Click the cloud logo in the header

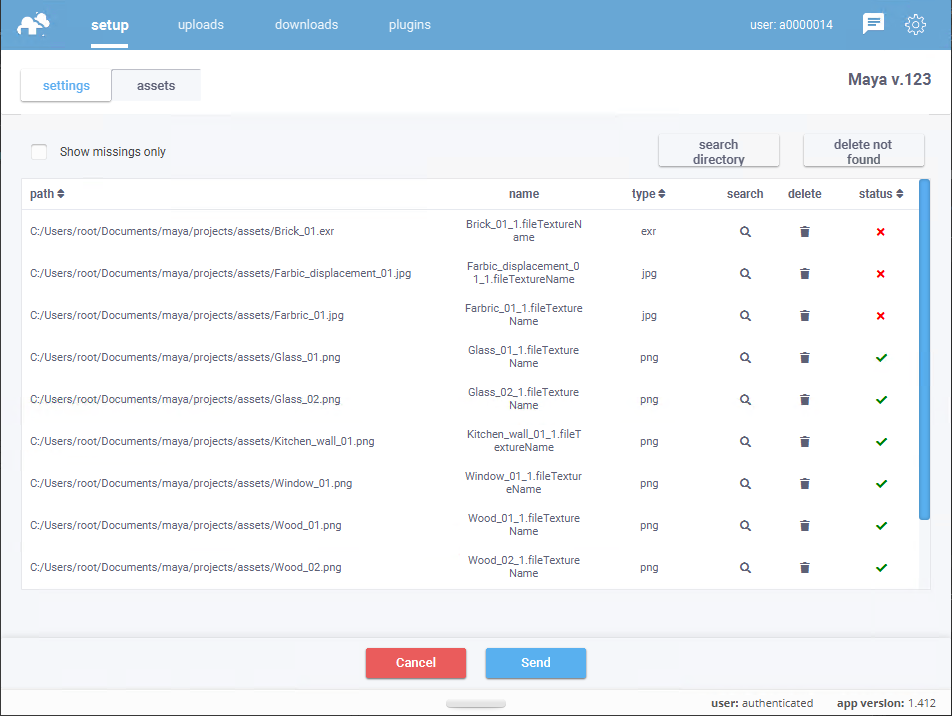[x=35, y=24]
